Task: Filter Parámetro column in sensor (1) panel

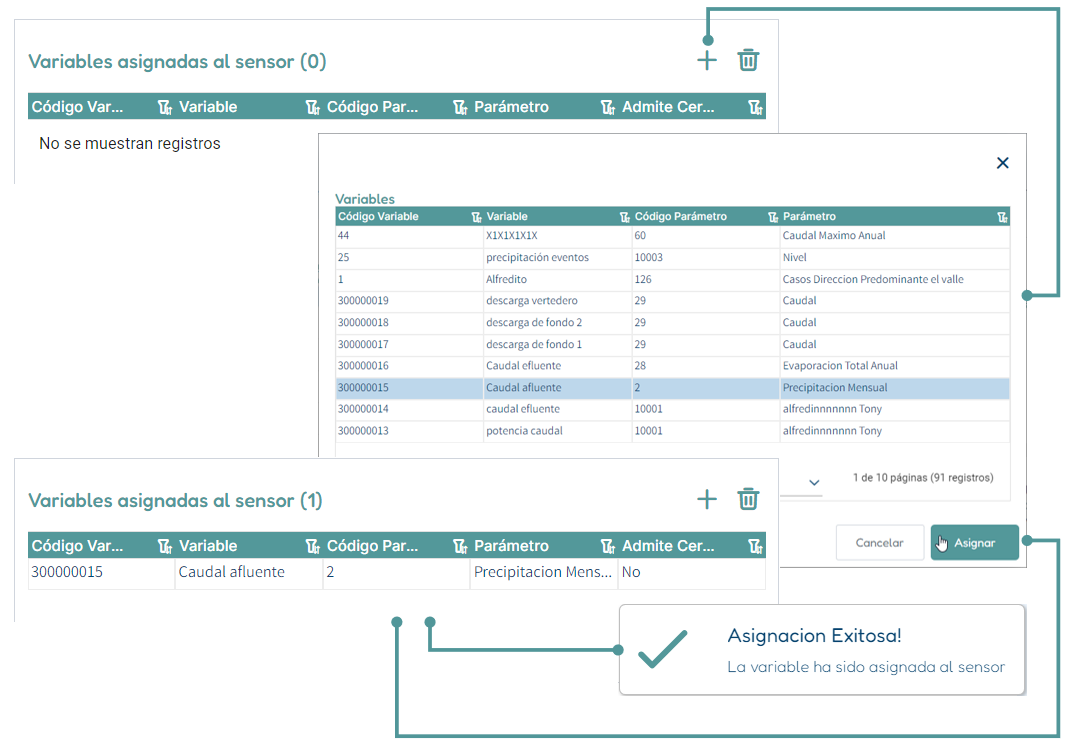Action: pos(608,546)
